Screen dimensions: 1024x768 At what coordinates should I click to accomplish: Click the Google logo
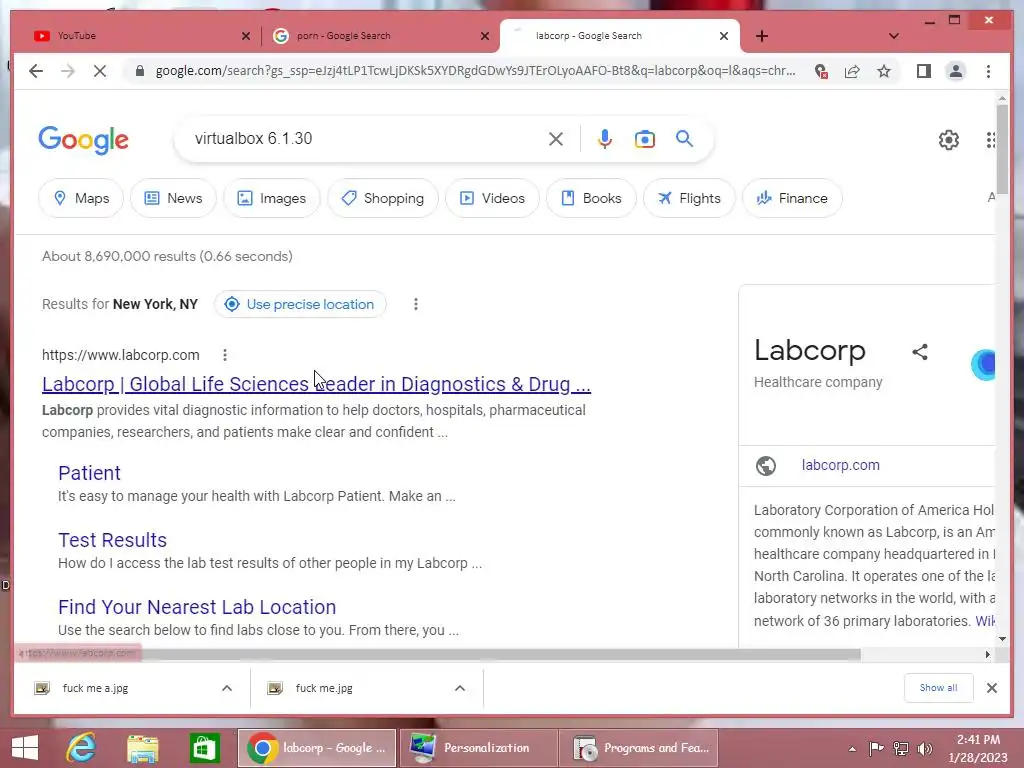pyautogui.click(x=84, y=140)
